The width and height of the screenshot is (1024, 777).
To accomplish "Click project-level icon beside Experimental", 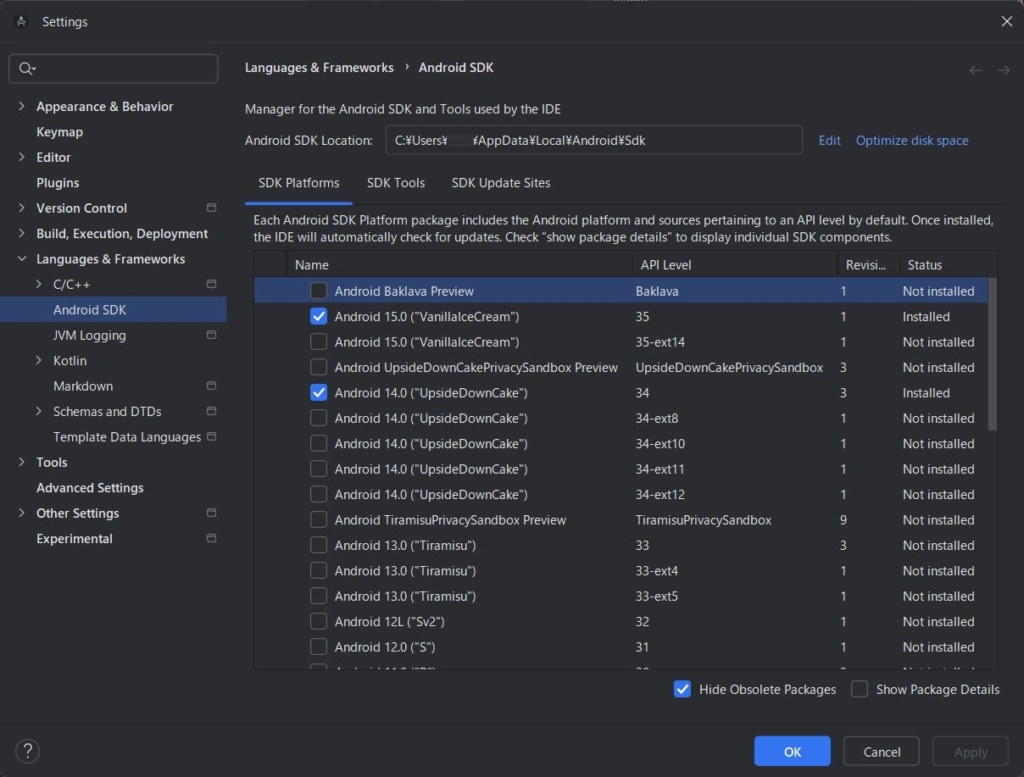I will 212,539.
